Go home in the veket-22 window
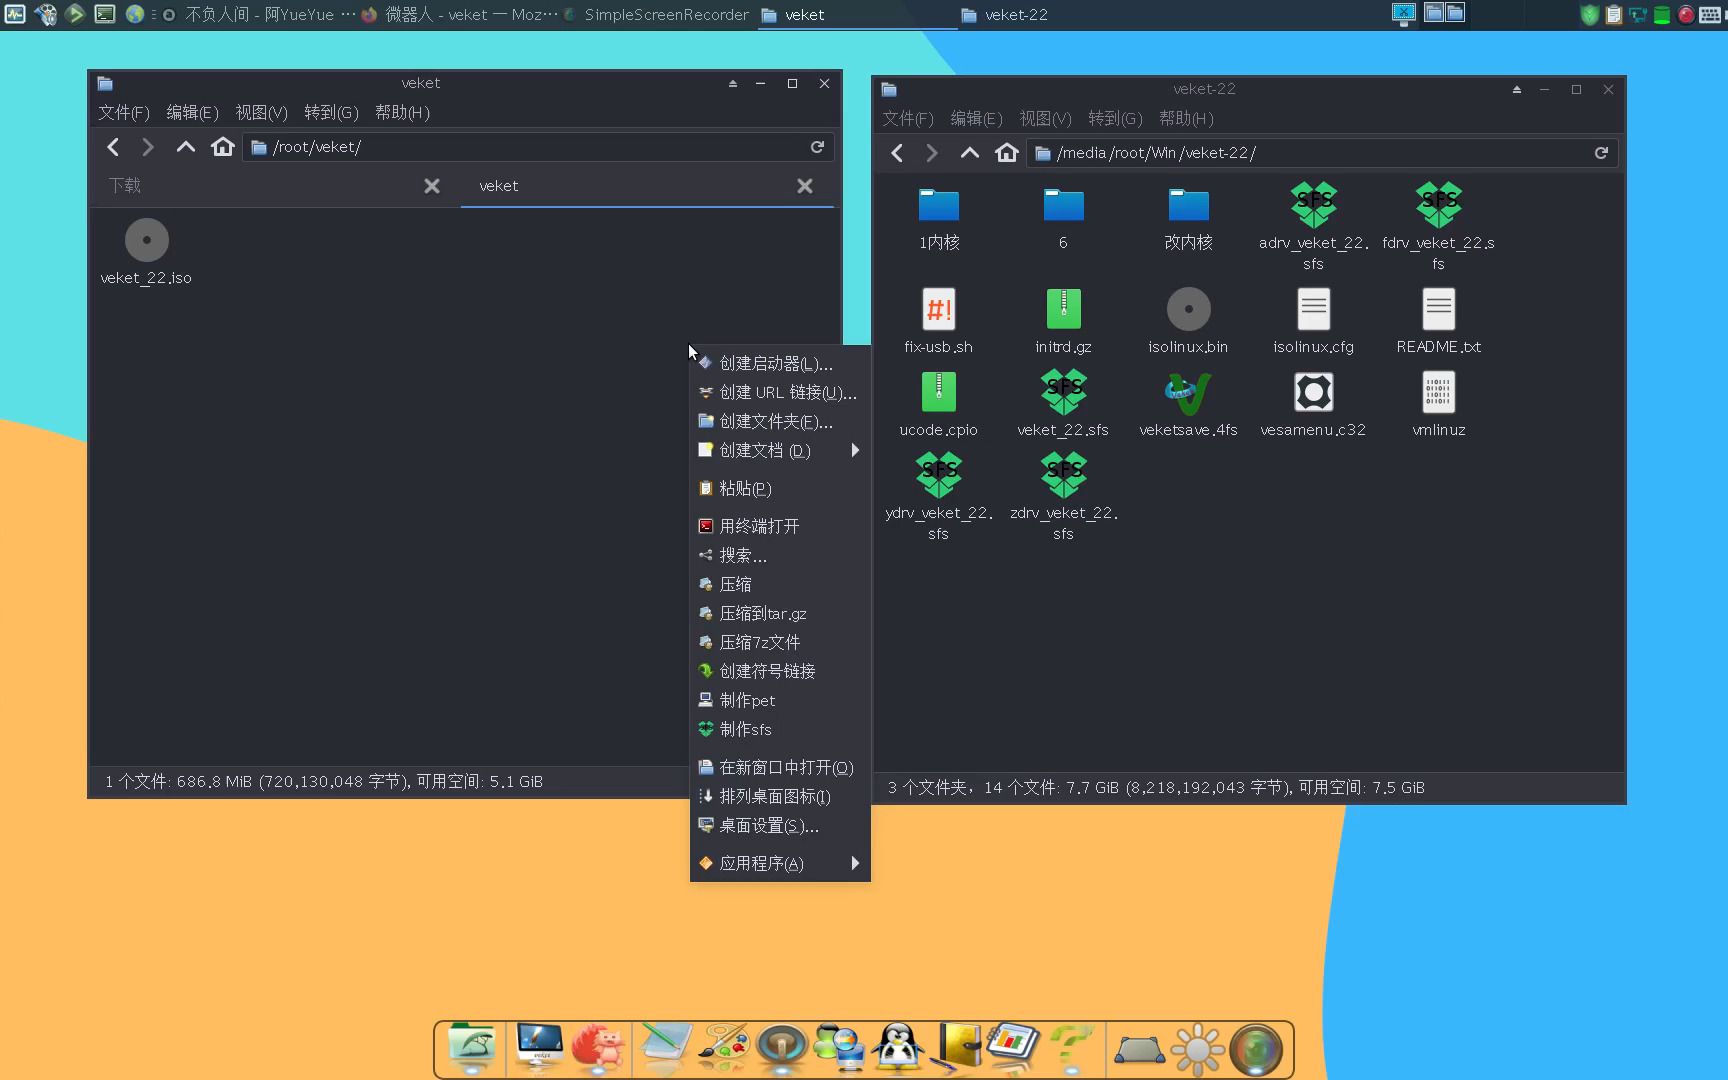This screenshot has width=1728, height=1080. click(1006, 153)
